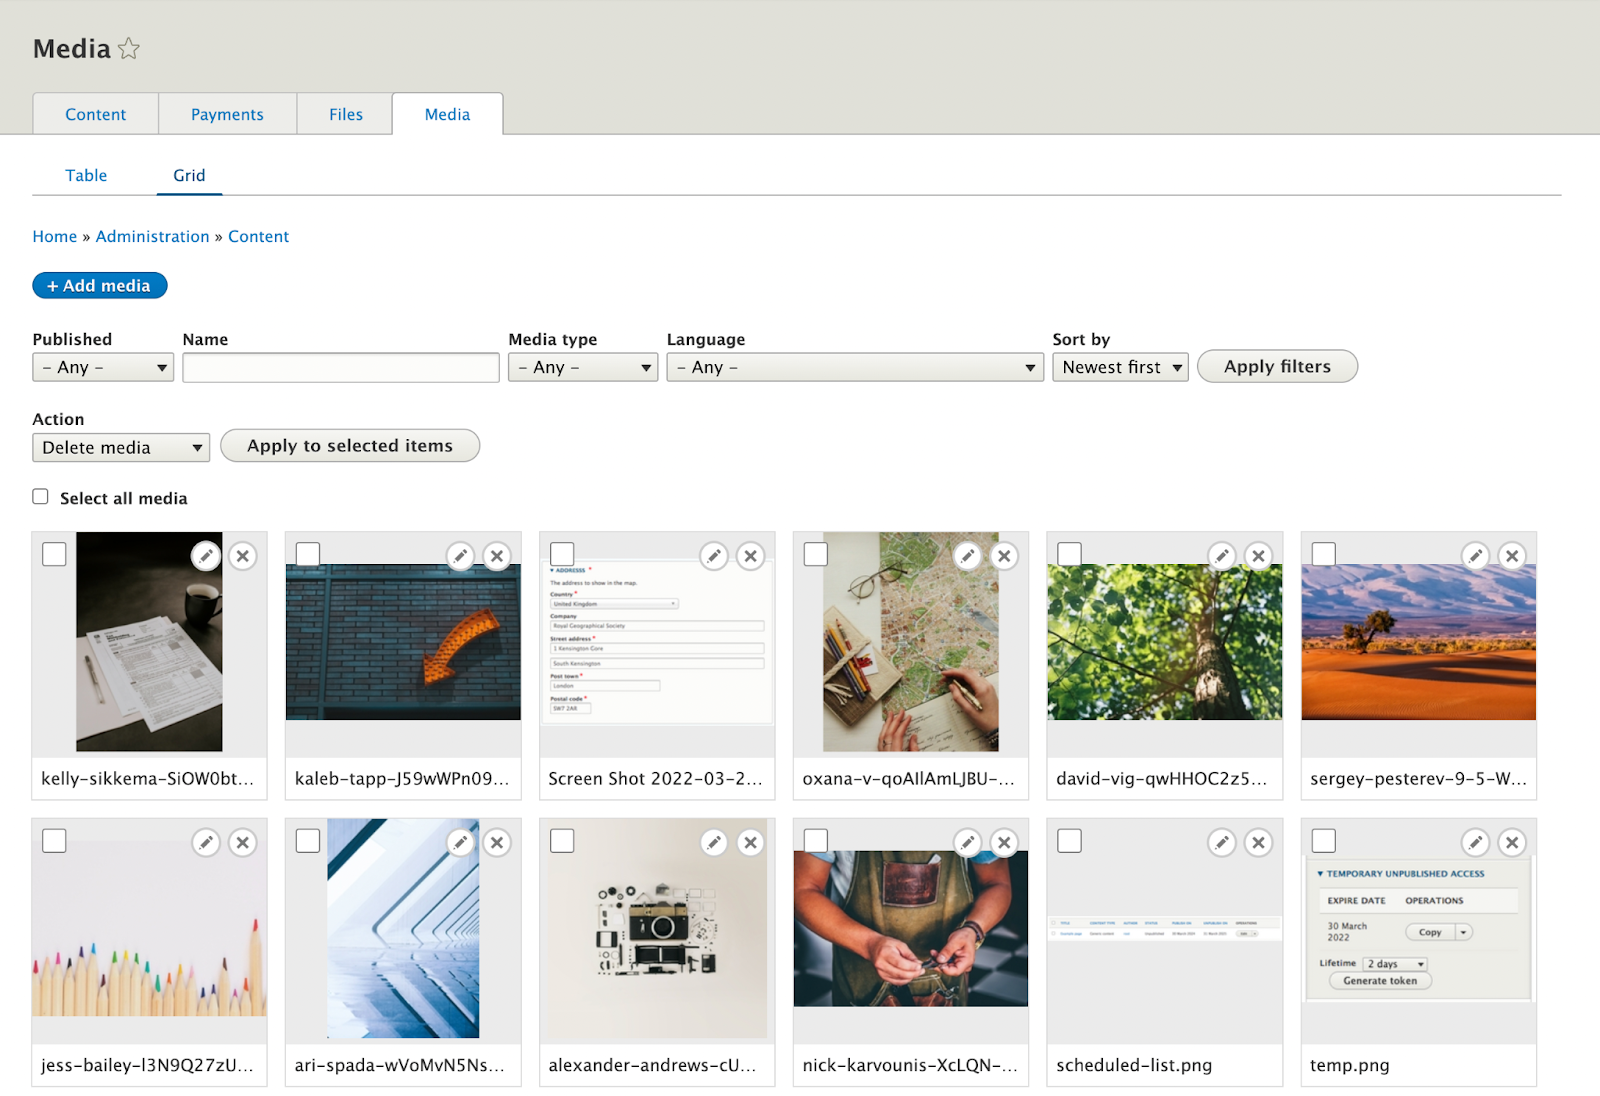This screenshot has height=1096, width=1600.
Task: Edit the ari-spada media item
Action: (x=460, y=843)
